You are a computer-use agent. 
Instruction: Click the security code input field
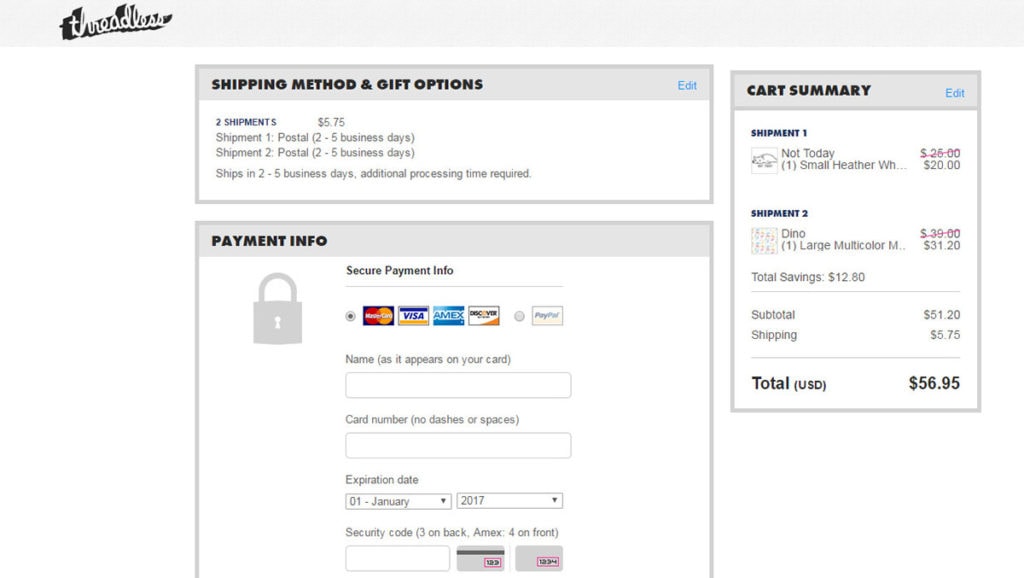click(x=396, y=557)
